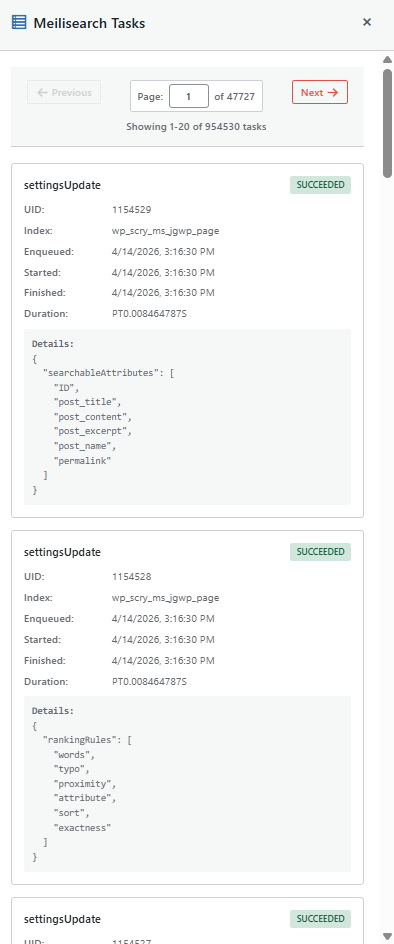Image resolution: width=394 pixels, height=944 pixels.
Task: Click the 'Details:' heading of task 1154528
Action: 53,711
